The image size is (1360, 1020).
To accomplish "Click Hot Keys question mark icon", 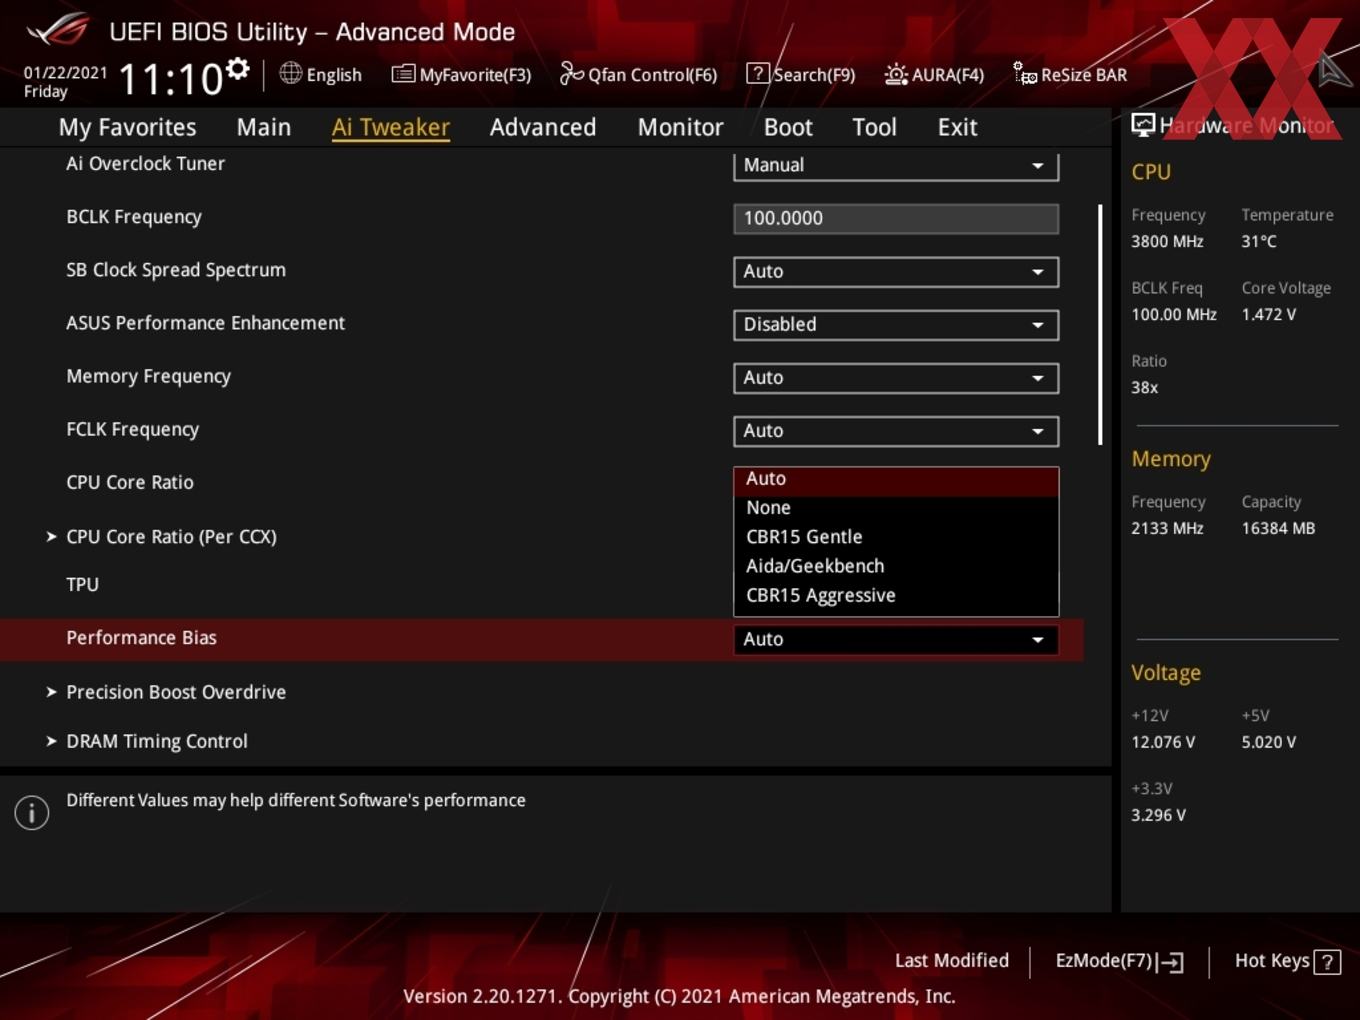I will pos(1327,962).
